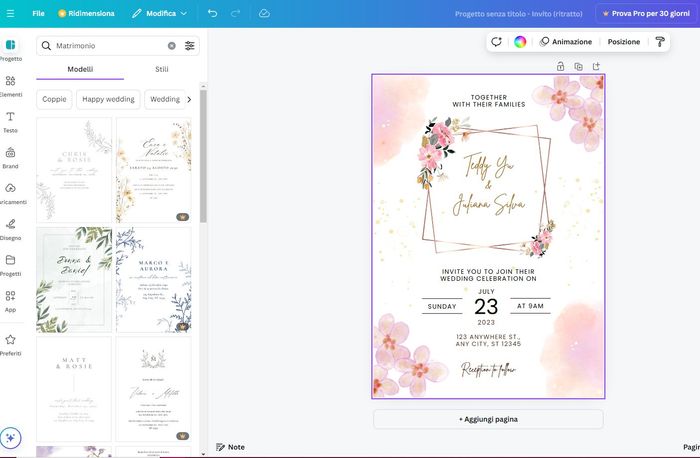Select the Chris & Rosie template thumbnail
Image resolution: width=700 pixels, height=458 pixels.
tap(74, 170)
